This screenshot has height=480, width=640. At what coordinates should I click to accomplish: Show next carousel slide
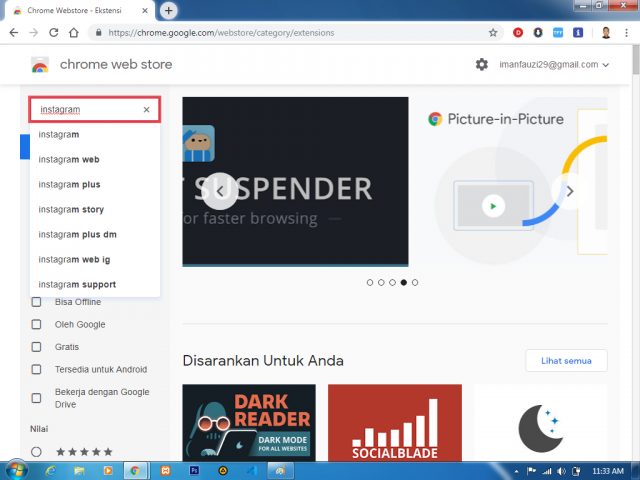(570, 191)
